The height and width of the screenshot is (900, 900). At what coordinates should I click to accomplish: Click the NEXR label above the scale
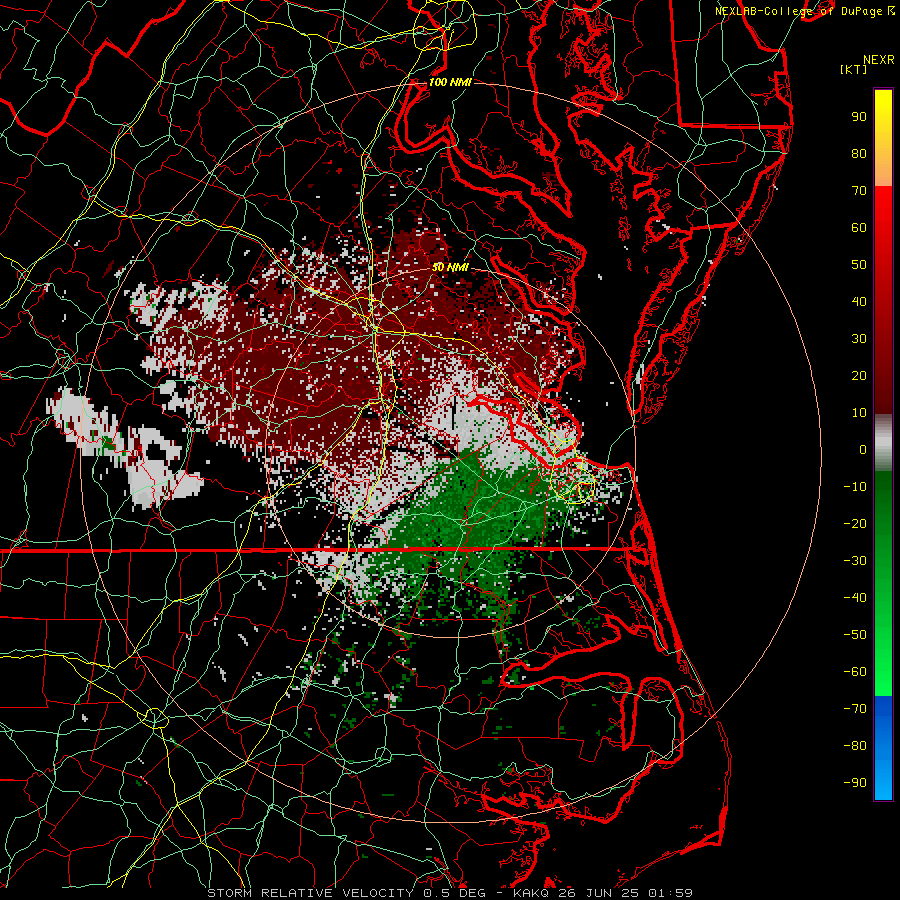[x=879, y=60]
